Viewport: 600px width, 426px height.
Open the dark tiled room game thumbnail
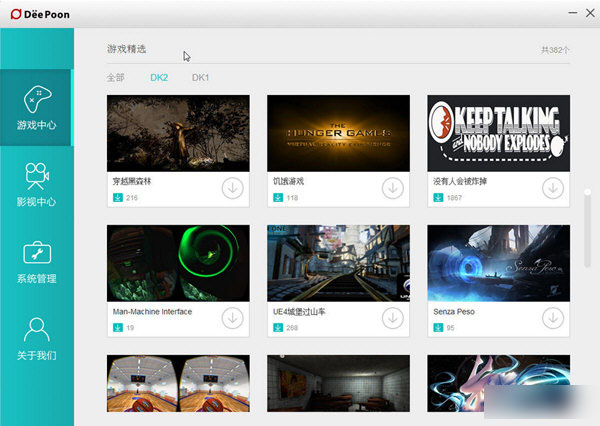(x=338, y=384)
